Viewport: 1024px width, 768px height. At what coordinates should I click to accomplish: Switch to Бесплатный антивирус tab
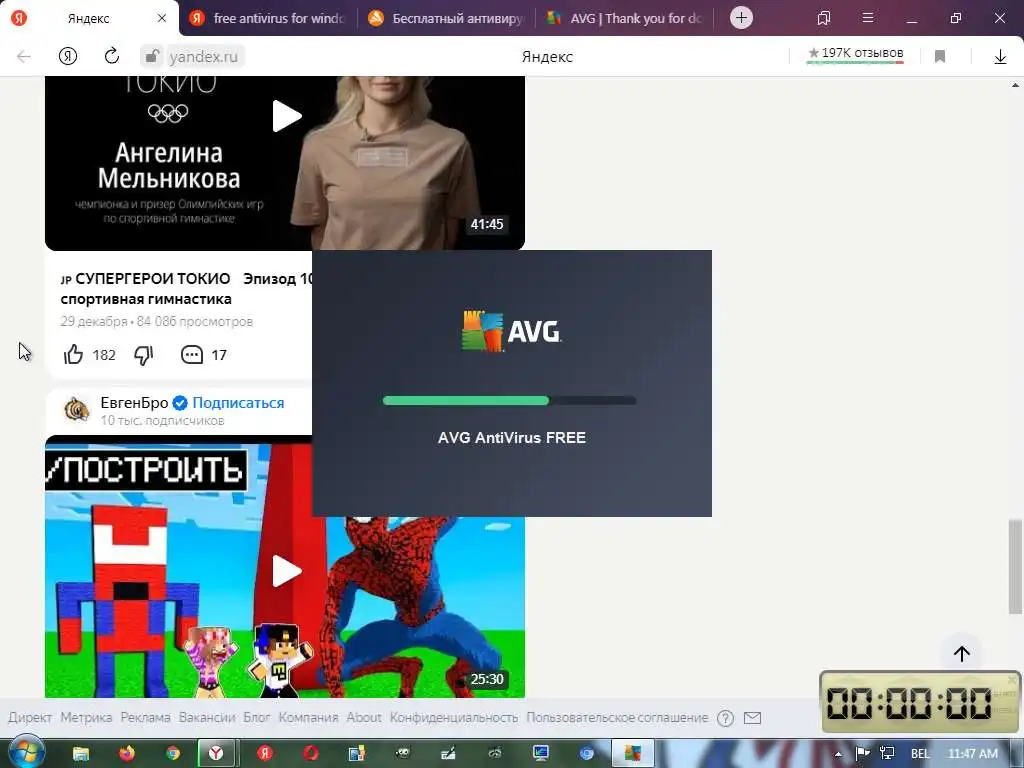447,18
